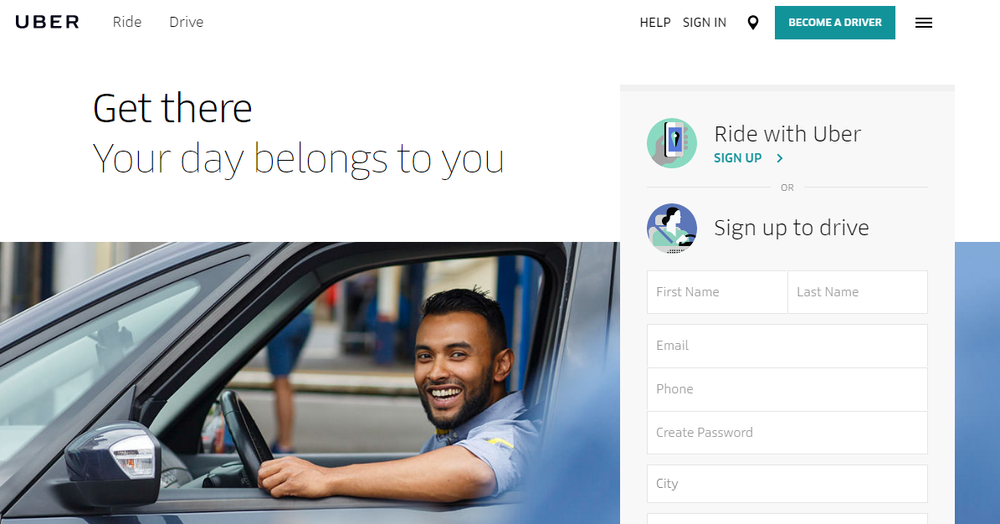Viewport: 1000px width, 524px height.
Task: Click the Ride with Uber heading
Action: 788,134
